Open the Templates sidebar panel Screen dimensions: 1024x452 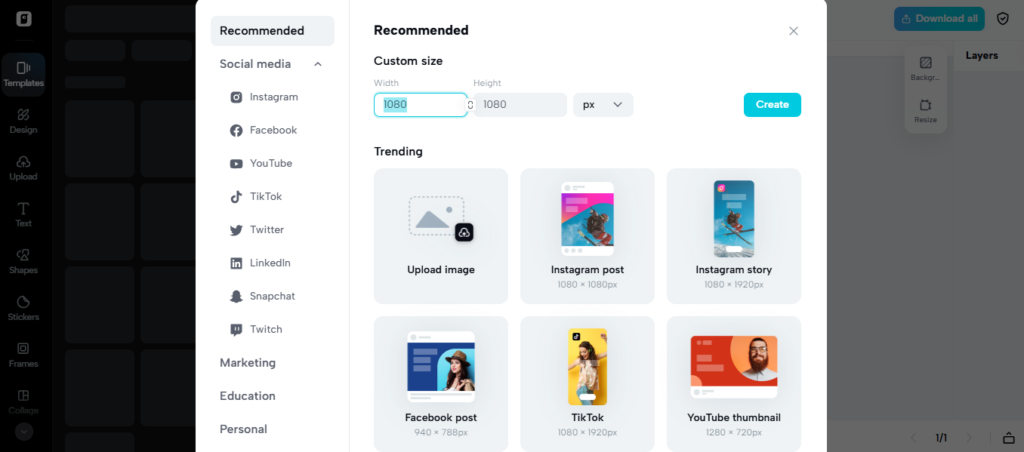(x=23, y=74)
